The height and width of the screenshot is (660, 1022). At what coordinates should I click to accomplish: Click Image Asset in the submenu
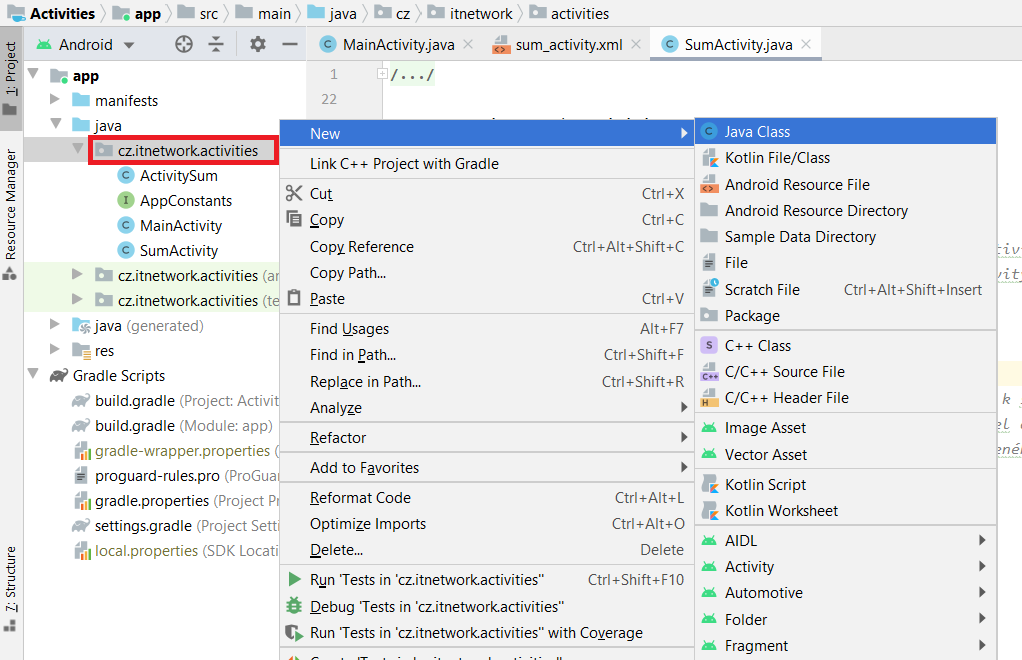765,428
